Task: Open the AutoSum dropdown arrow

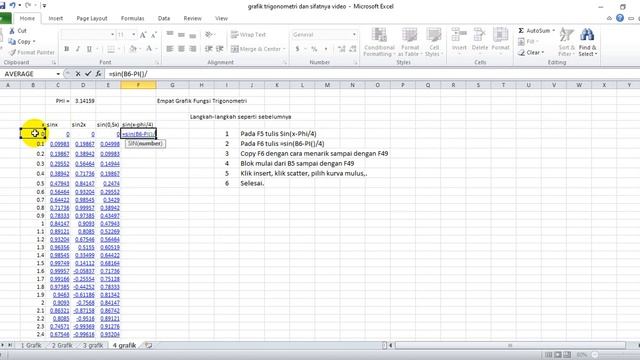Action: pyautogui.click(x=553, y=31)
